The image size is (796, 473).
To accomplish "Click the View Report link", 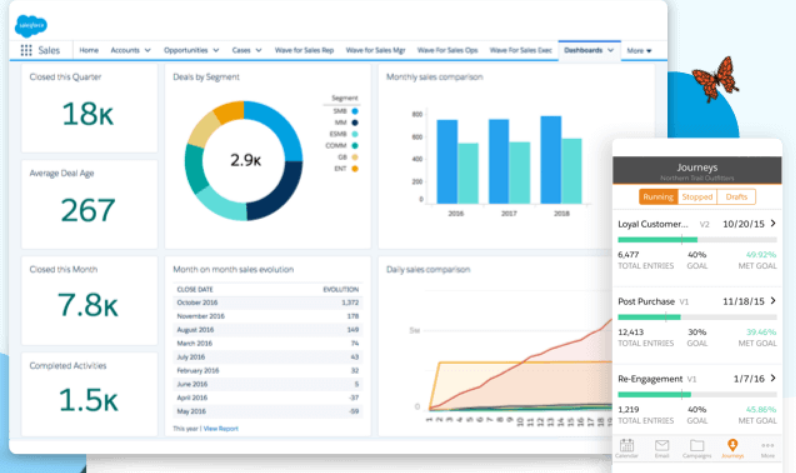I will click(223, 428).
